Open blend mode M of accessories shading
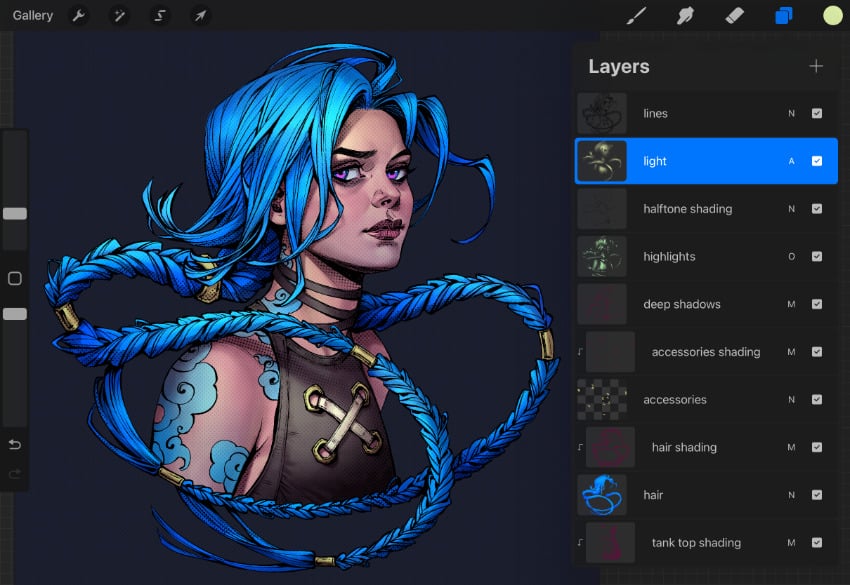Image resolution: width=850 pixels, height=585 pixels. click(791, 352)
